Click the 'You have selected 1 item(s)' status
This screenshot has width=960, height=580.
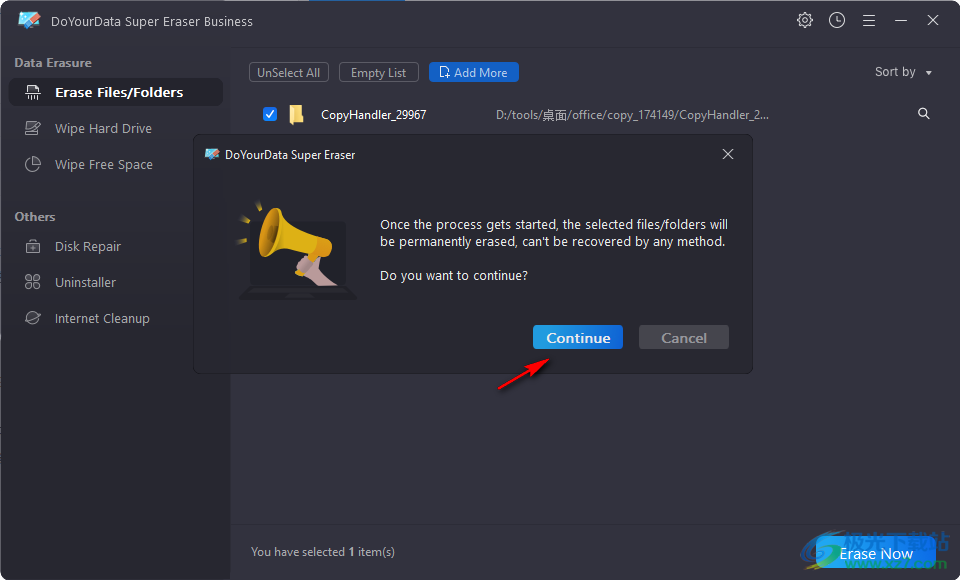(323, 552)
